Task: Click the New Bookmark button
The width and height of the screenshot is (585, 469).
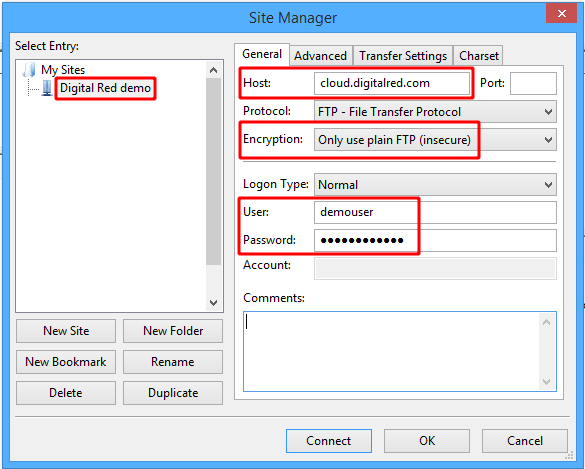Action: click(66, 362)
